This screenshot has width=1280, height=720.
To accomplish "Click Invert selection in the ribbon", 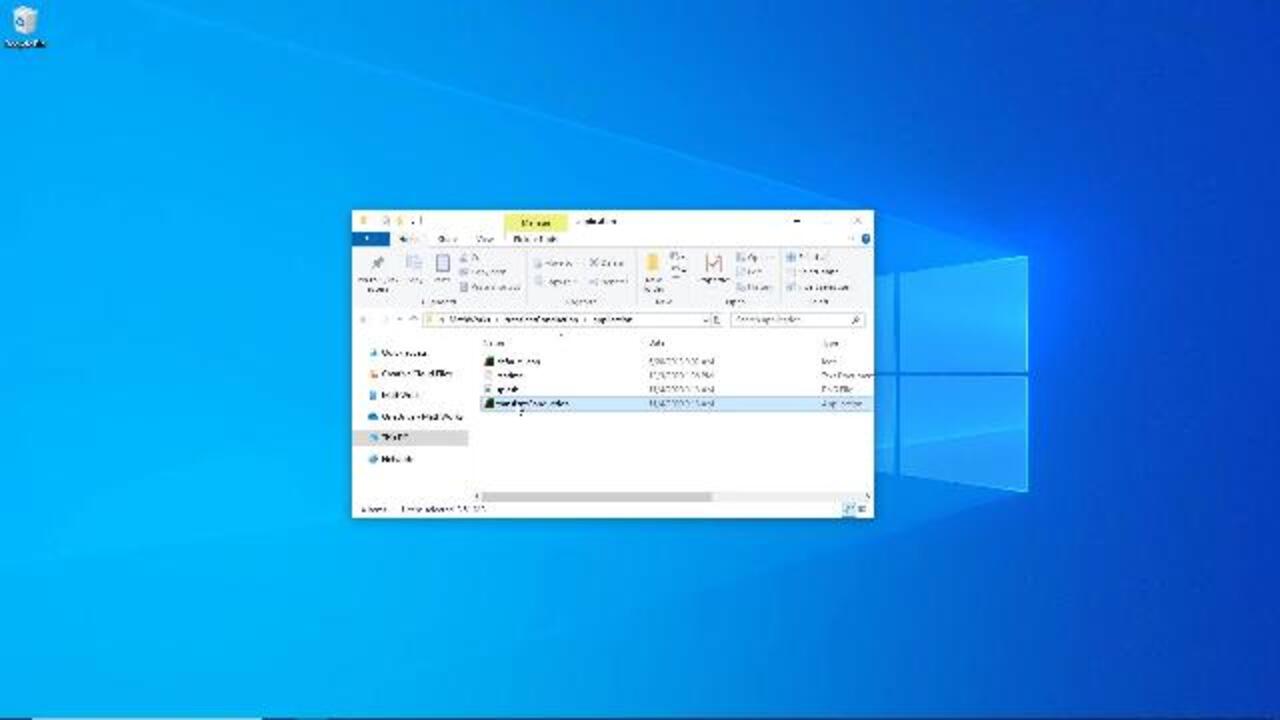I will (x=820, y=287).
